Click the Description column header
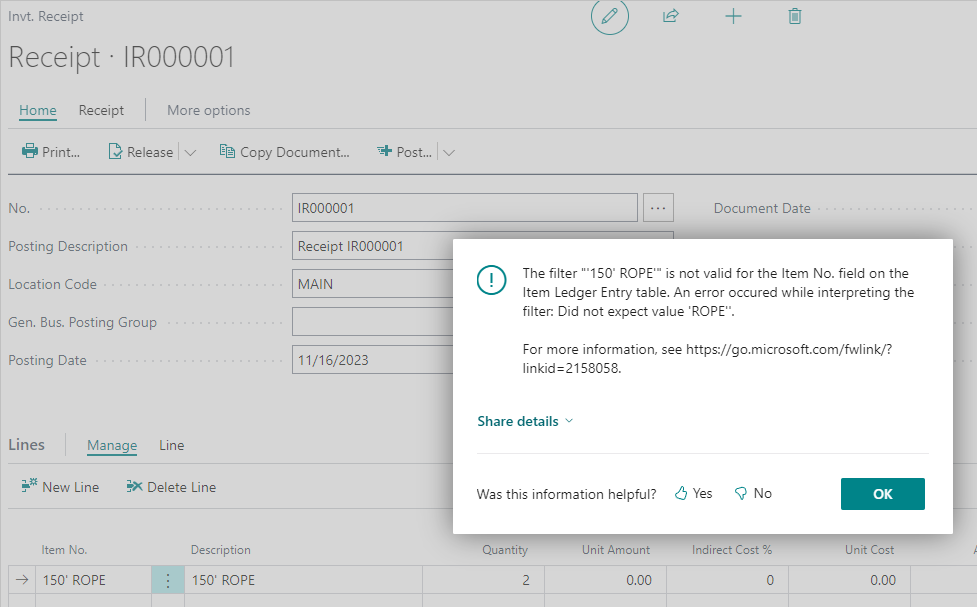Screen dimensions: 977x607 pos(221,550)
